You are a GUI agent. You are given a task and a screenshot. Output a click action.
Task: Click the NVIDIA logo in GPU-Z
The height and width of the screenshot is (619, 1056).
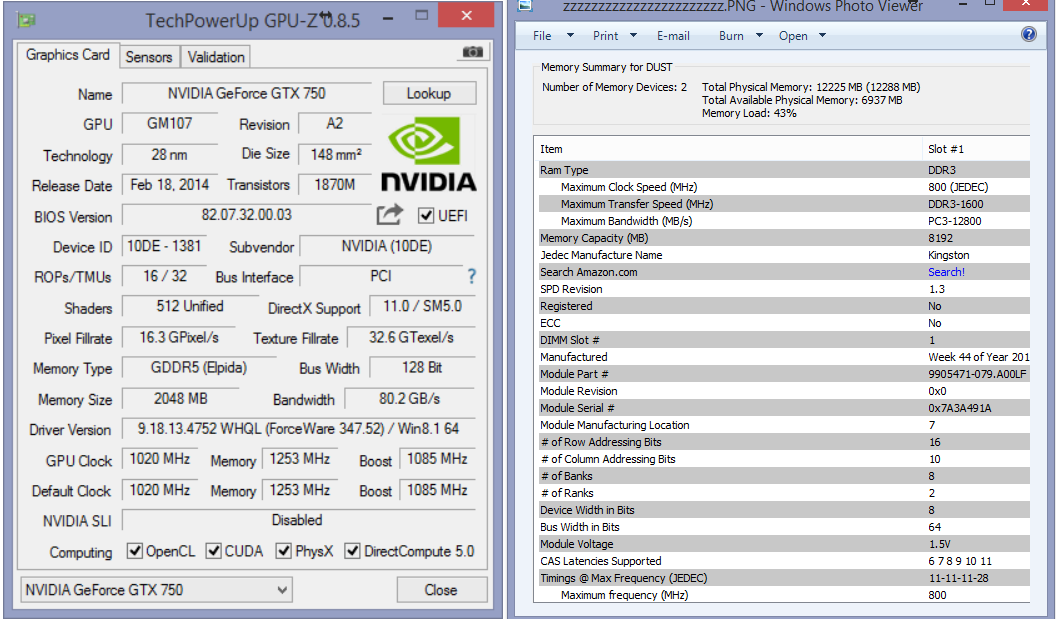(428, 154)
